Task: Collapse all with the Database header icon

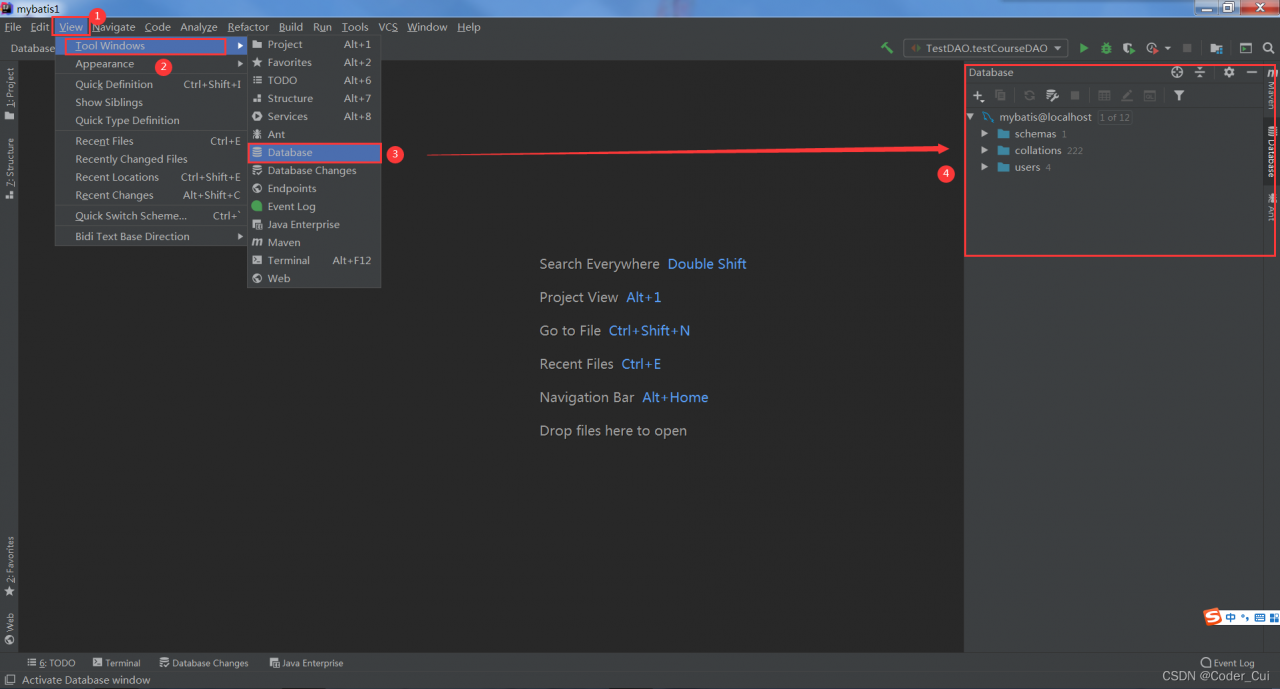Action: click(1200, 72)
